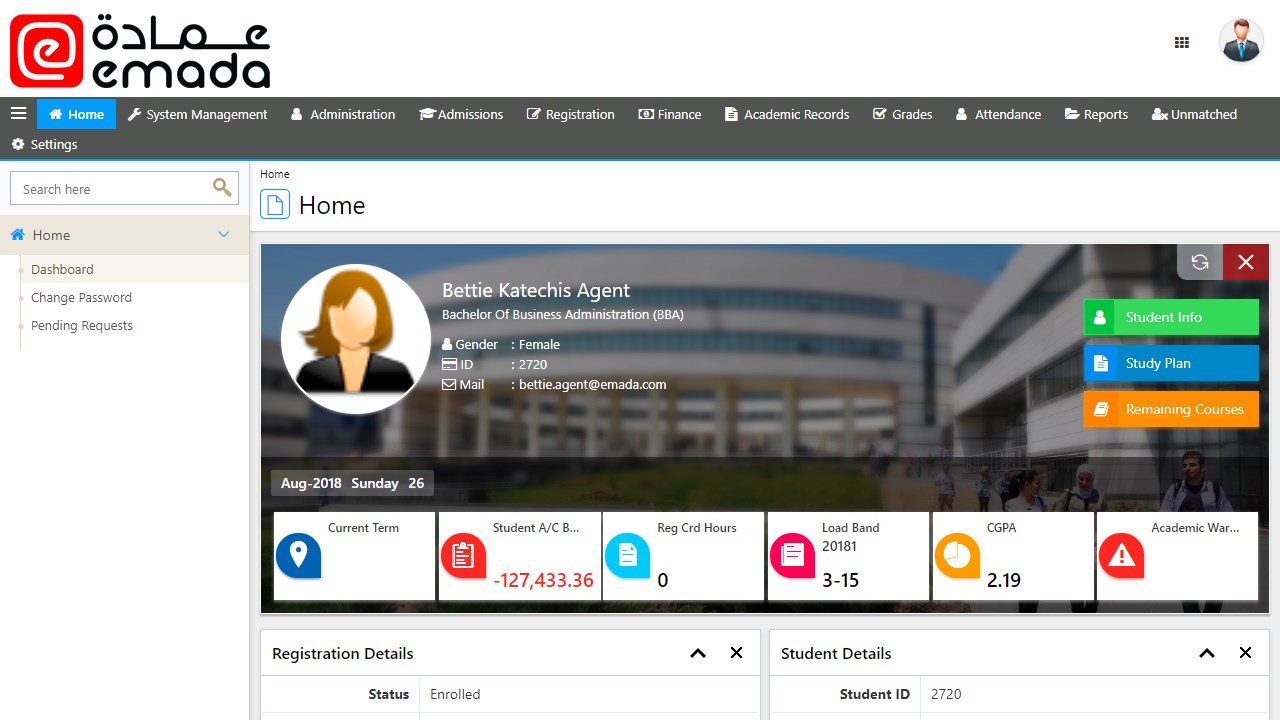Screen dimensions: 1280x720
Task: Click the CGPA pie chart icon
Action: (957, 555)
